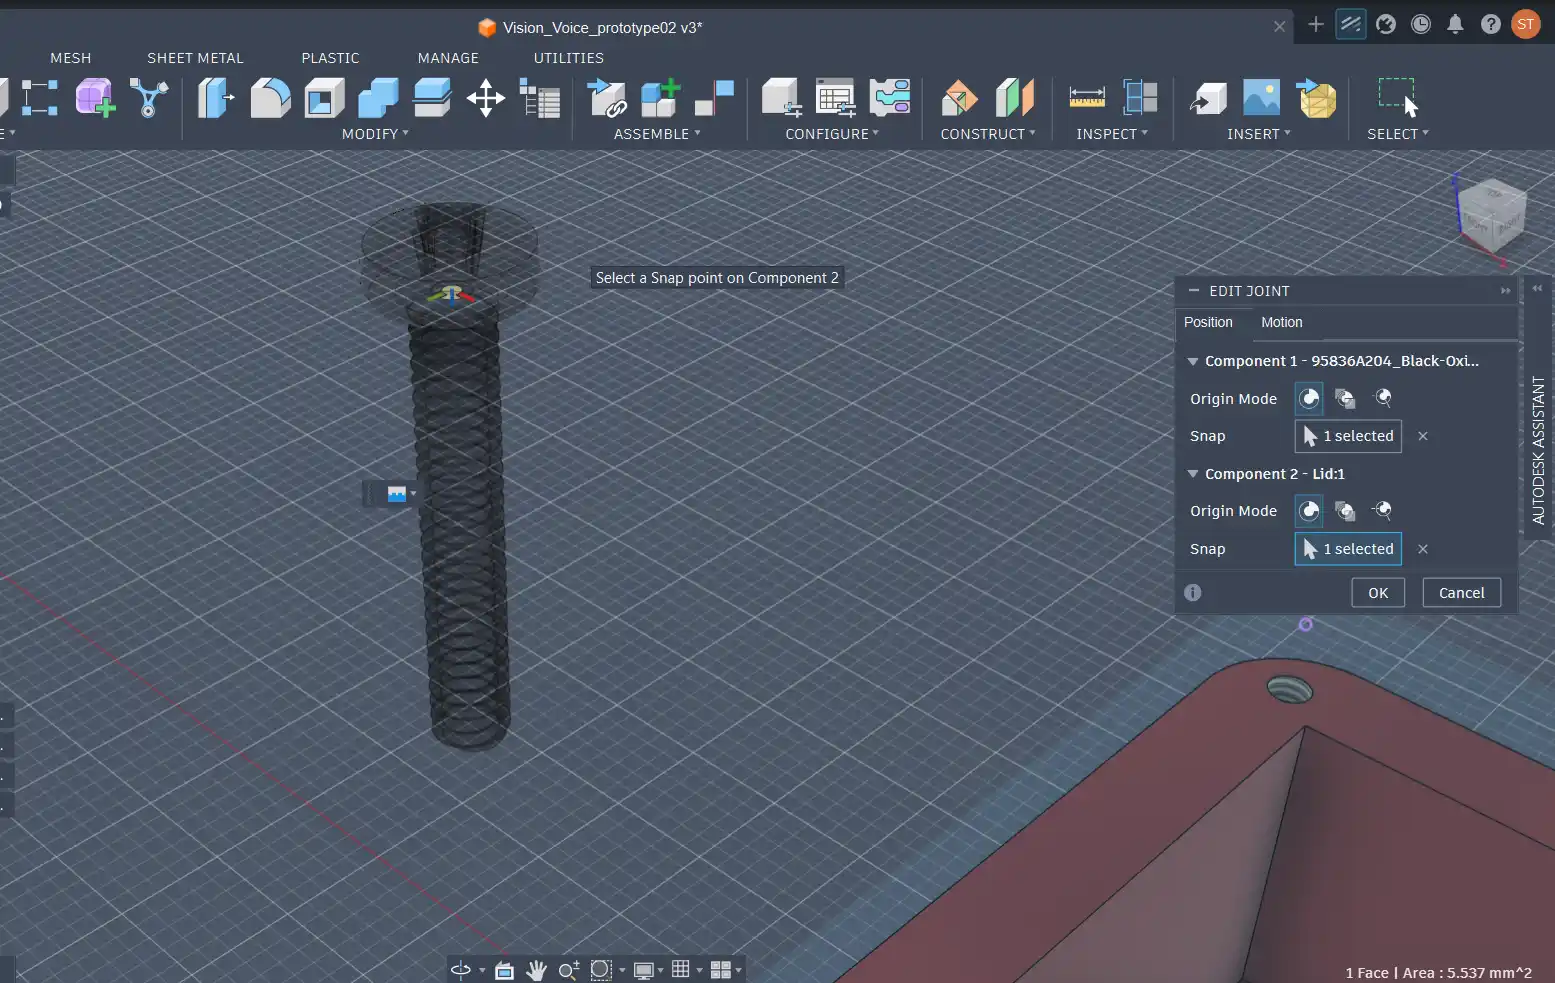The width and height of the screenshot is (1555, 983).
Task: Click the Look At icon
Action: [x=504, y=970]
